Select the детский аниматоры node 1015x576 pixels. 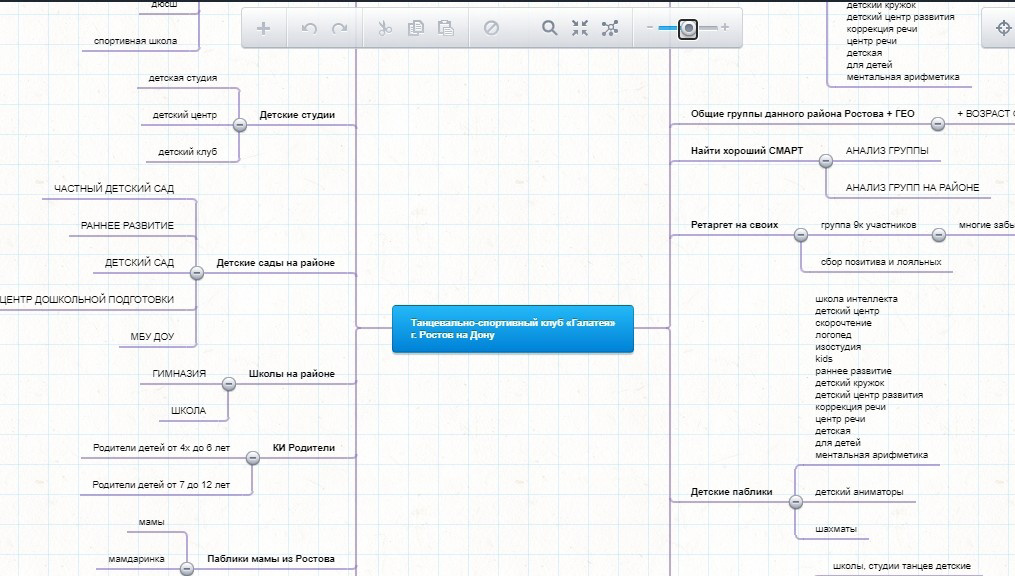pos(859,491)
